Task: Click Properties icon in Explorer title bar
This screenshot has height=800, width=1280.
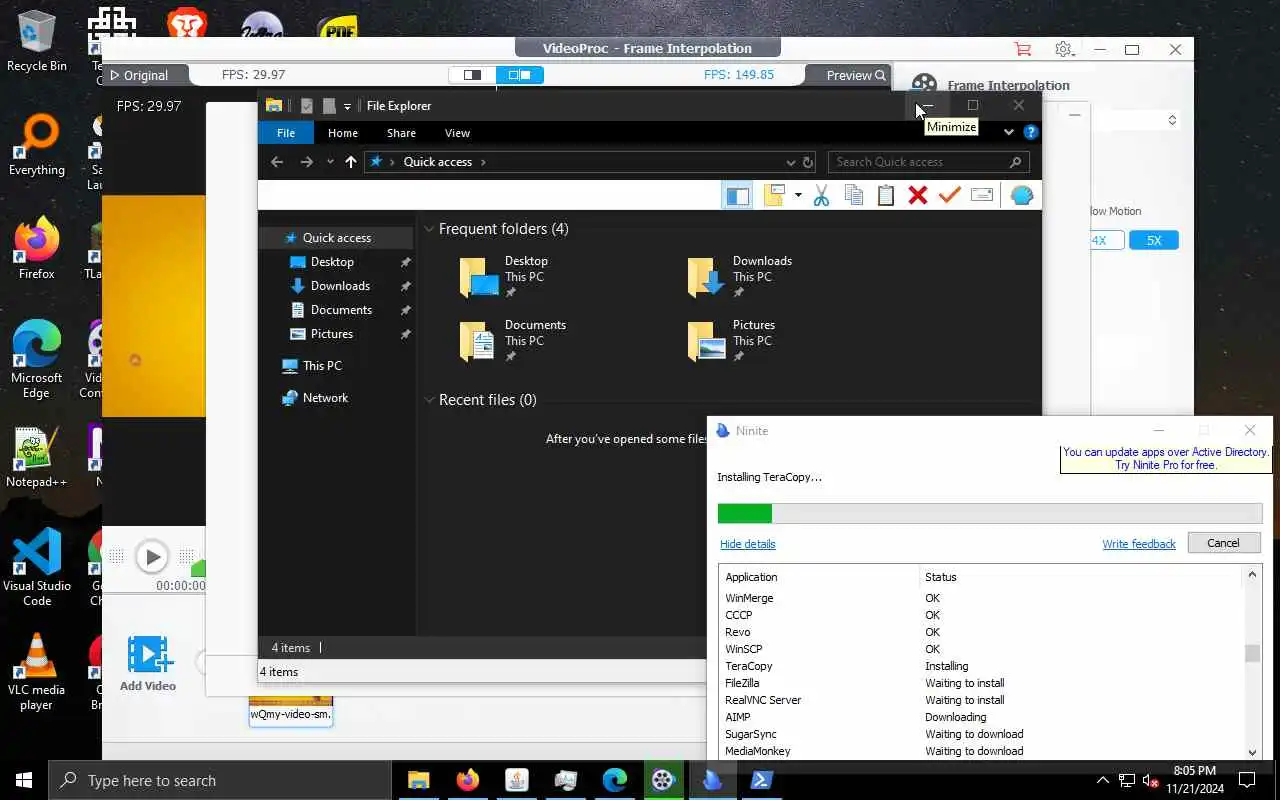Action: click(306, 106)
